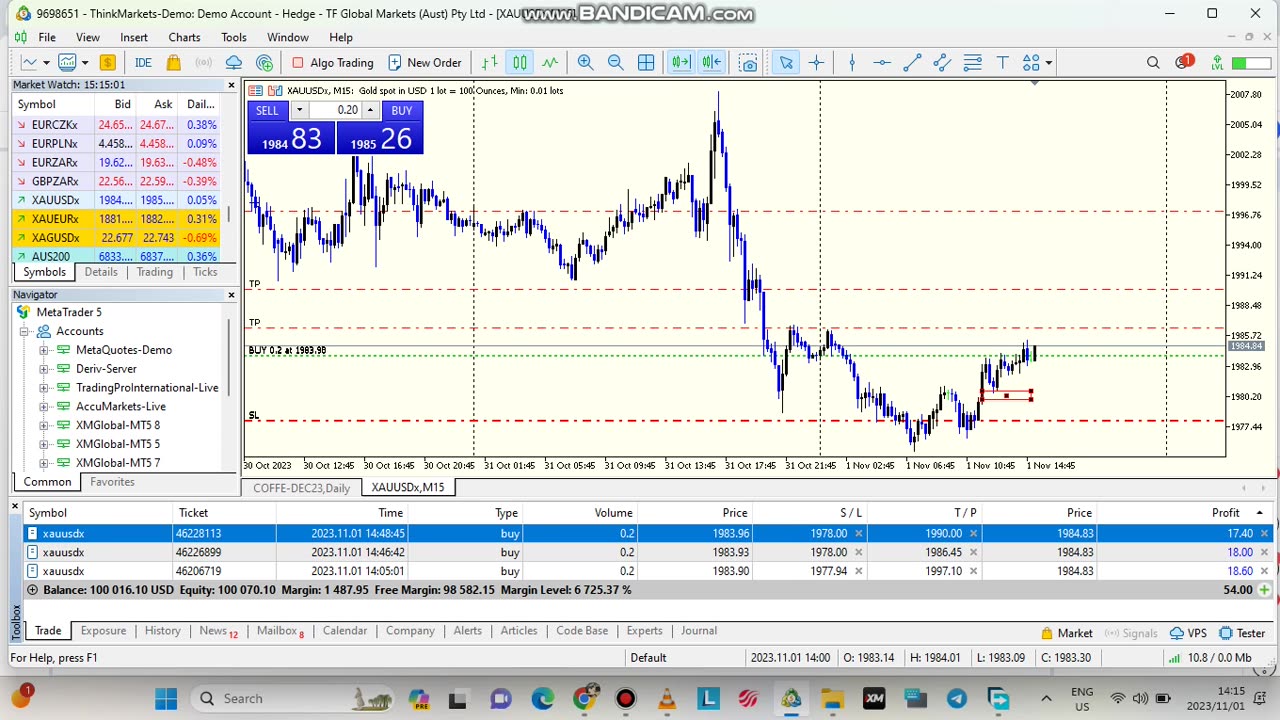Zoom in on the chart

pyautogui.click(x=585, y=62)
